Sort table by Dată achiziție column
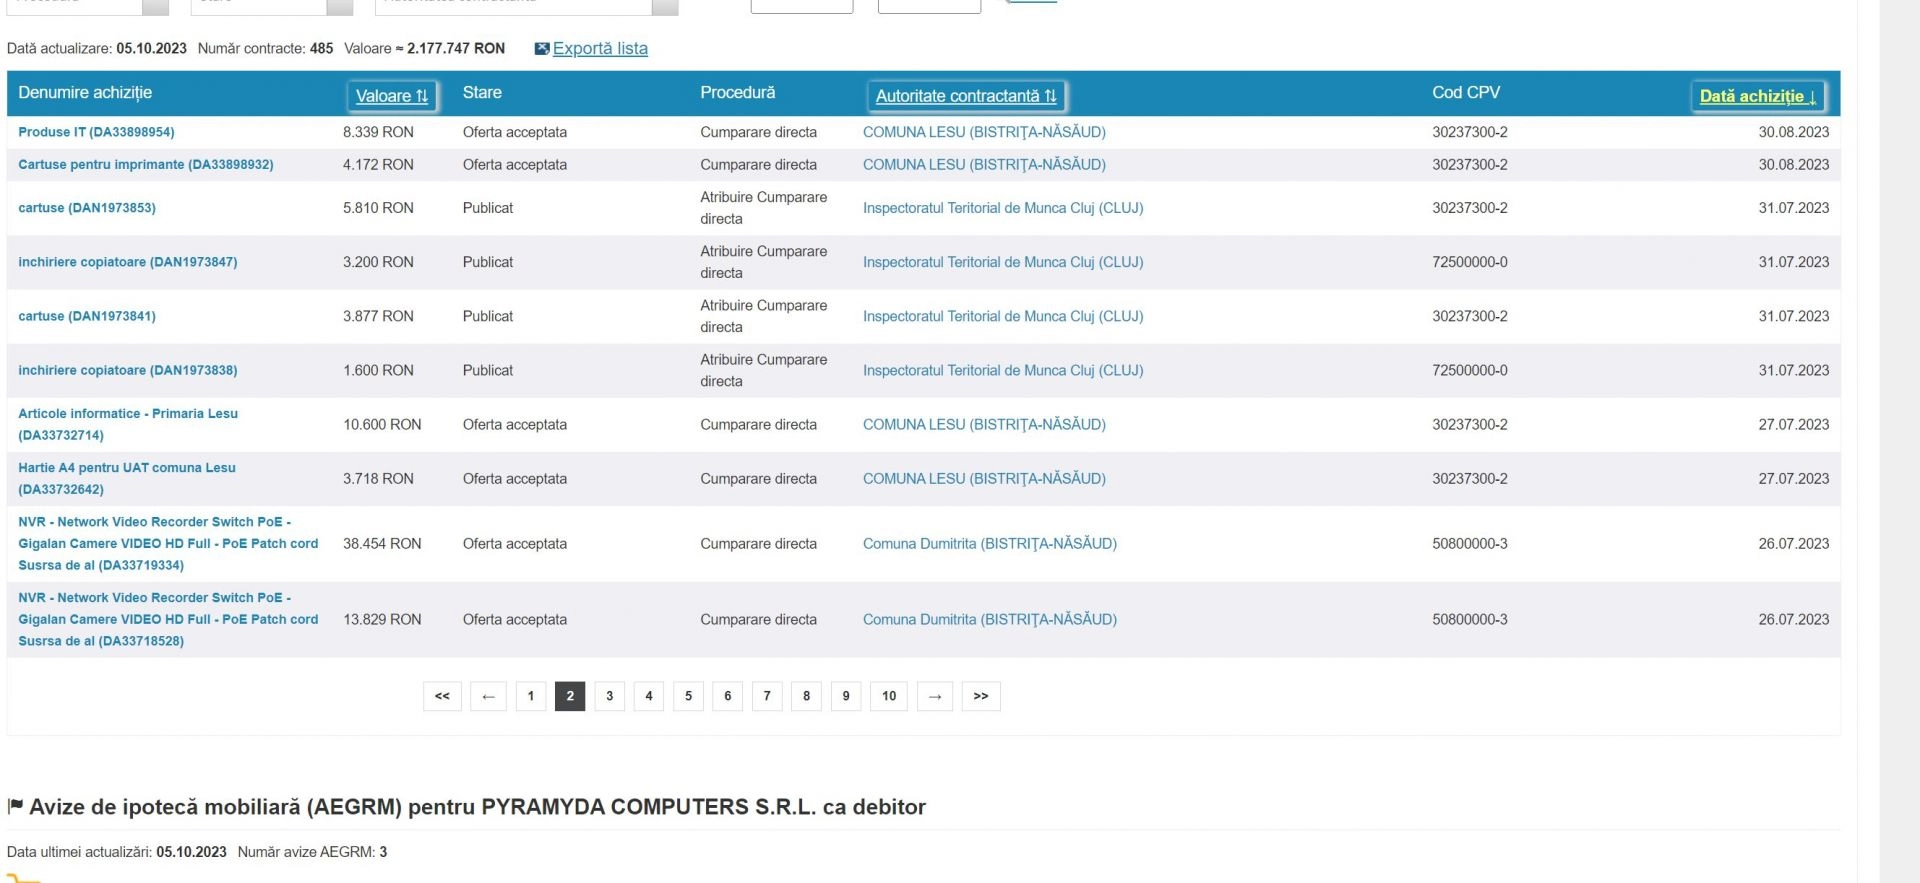The height and width of the screenshot is (883, 1920). (1757, 96)
